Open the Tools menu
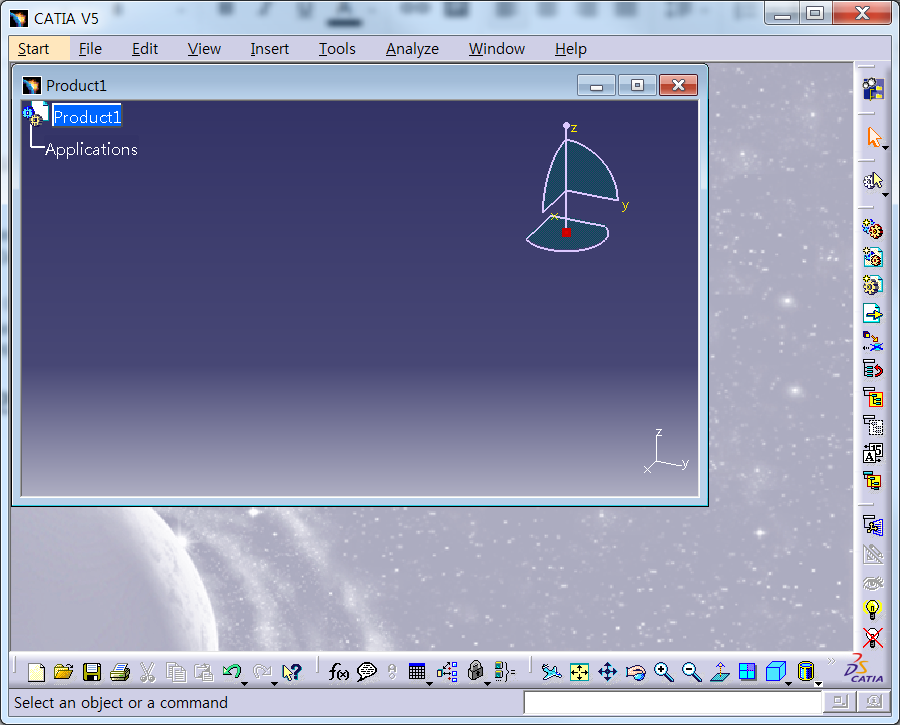This screenshot has width=900, height=725. [337, 49]
